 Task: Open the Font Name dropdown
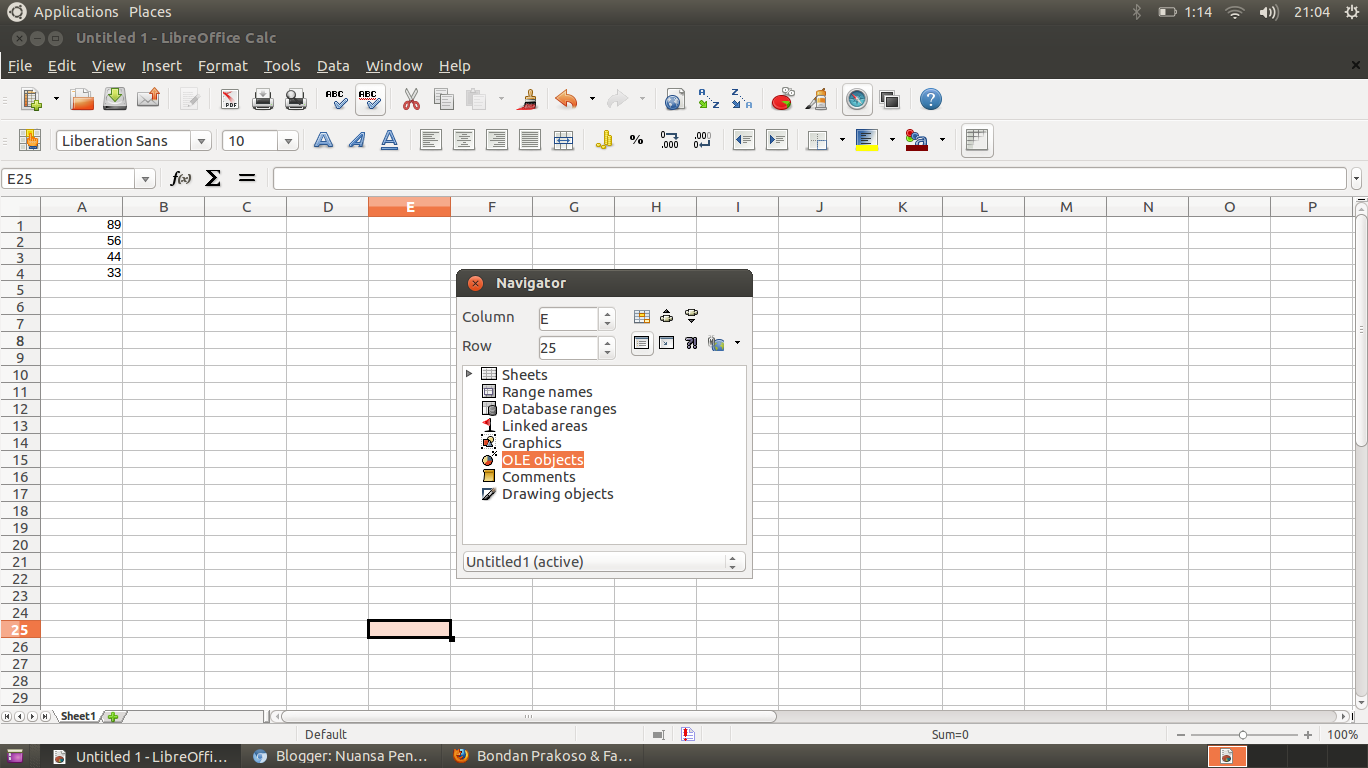tap(201, 141)
